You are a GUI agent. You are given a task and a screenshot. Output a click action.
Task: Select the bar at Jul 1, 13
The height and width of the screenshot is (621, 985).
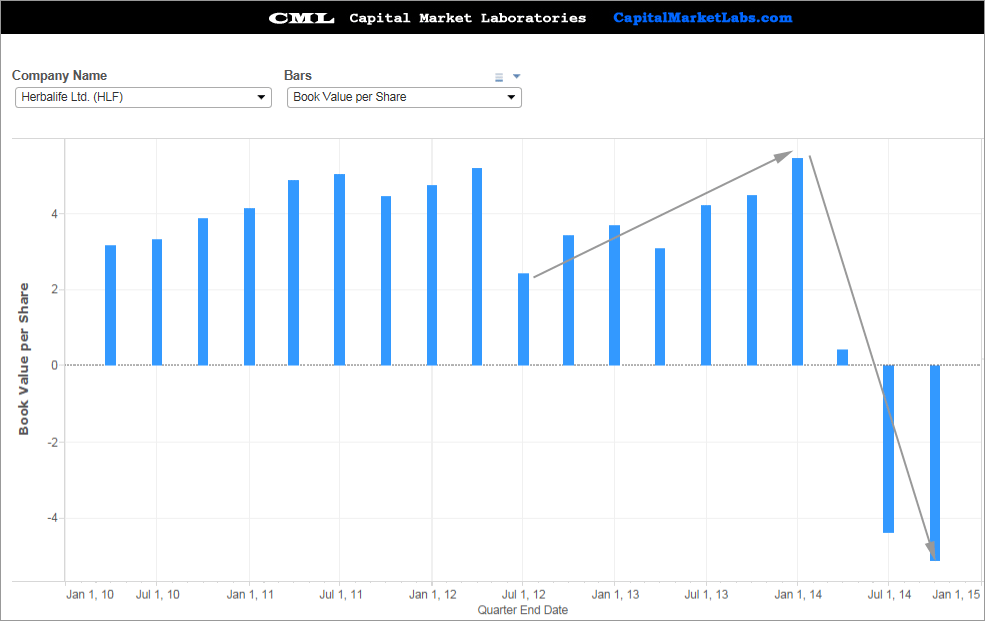tap(706, 285)
